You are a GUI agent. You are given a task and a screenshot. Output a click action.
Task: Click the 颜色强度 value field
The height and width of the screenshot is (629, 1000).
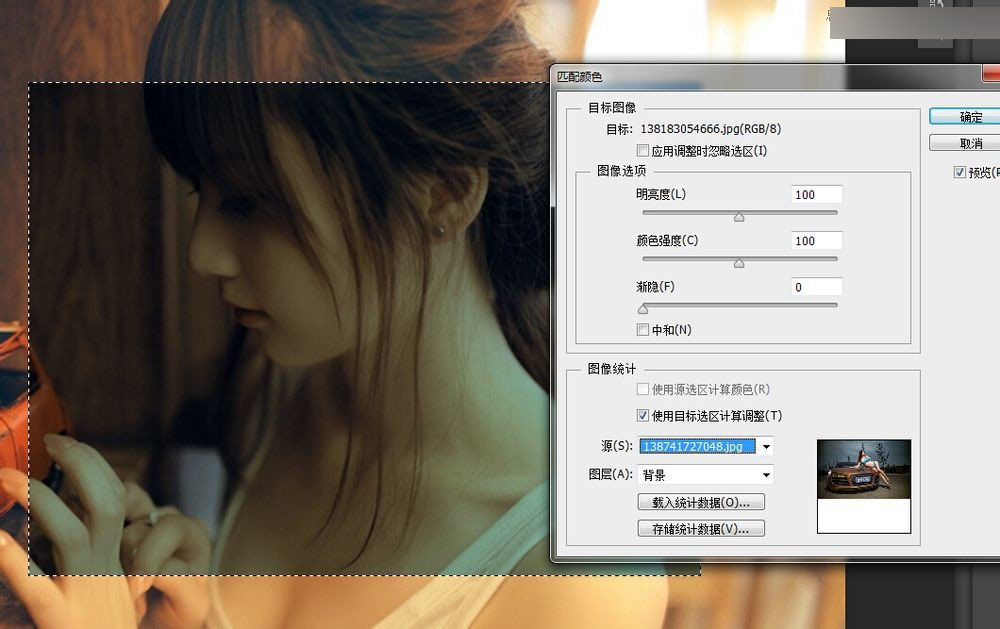[x=816, y=240]
